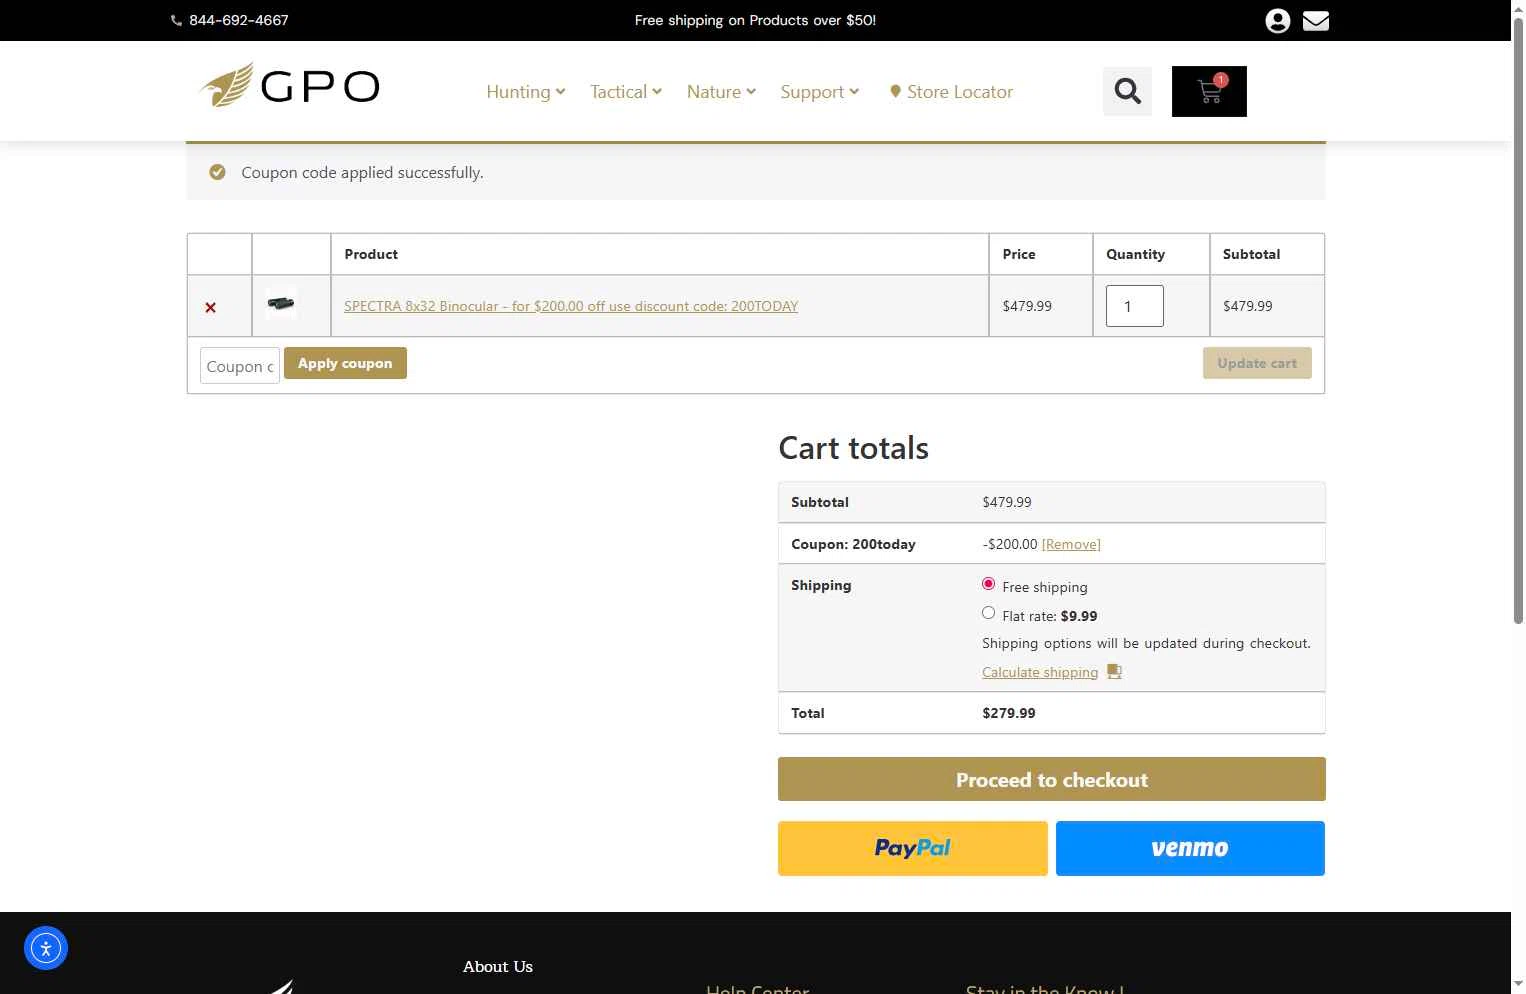
Task: Call the 844-692-4667 phone number
Action: pyautogui.click(x=239, y=20)
